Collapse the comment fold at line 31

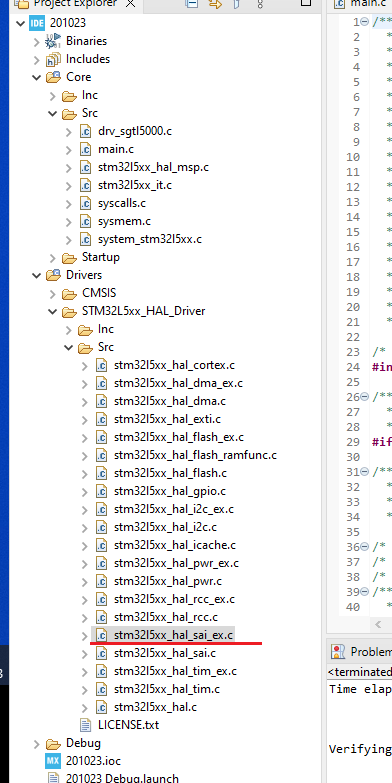click(x=365, y=472)
